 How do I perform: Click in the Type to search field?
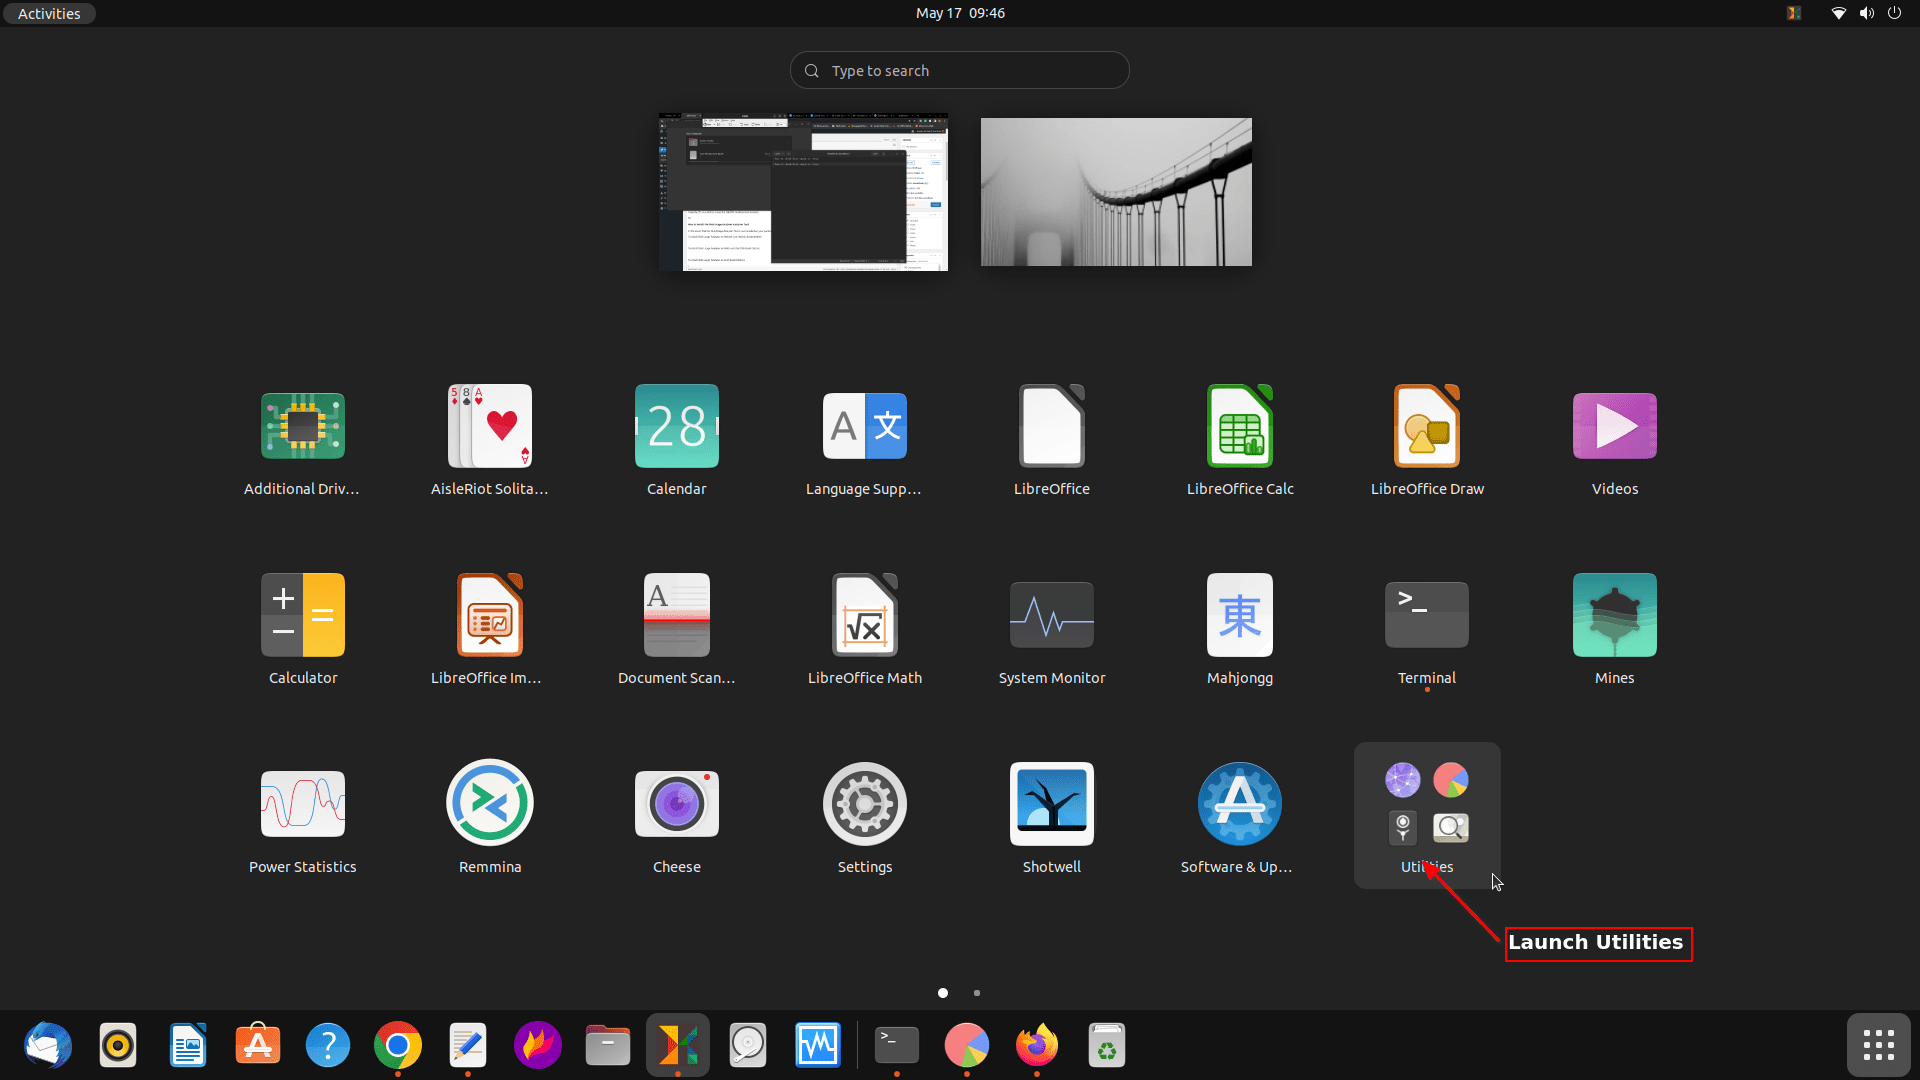coord(959,70)
